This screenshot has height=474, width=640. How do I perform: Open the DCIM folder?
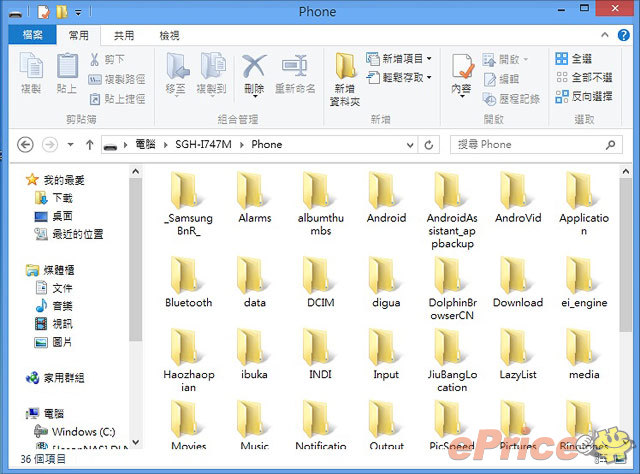320,280
